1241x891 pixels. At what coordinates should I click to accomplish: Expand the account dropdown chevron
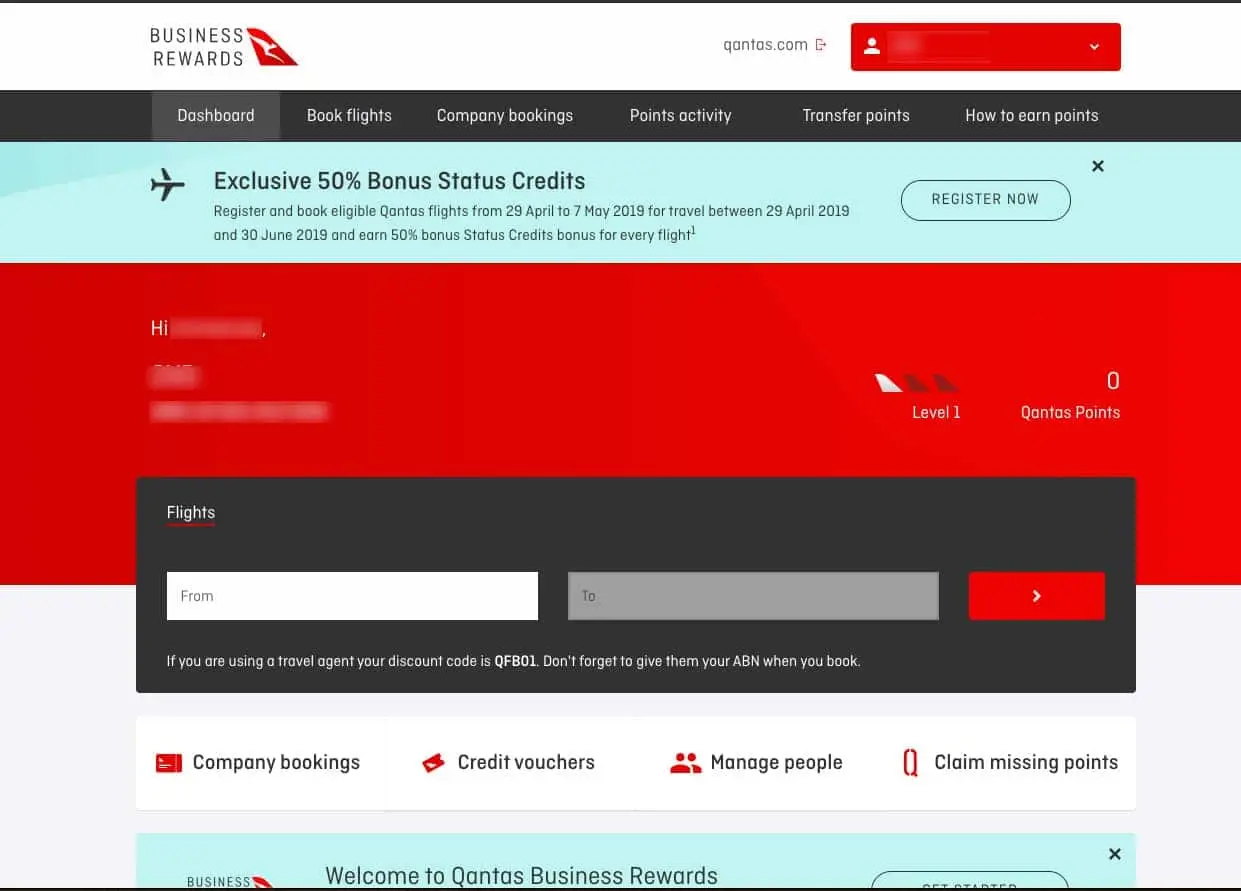pyautogui.click(x=1094, y=47)
